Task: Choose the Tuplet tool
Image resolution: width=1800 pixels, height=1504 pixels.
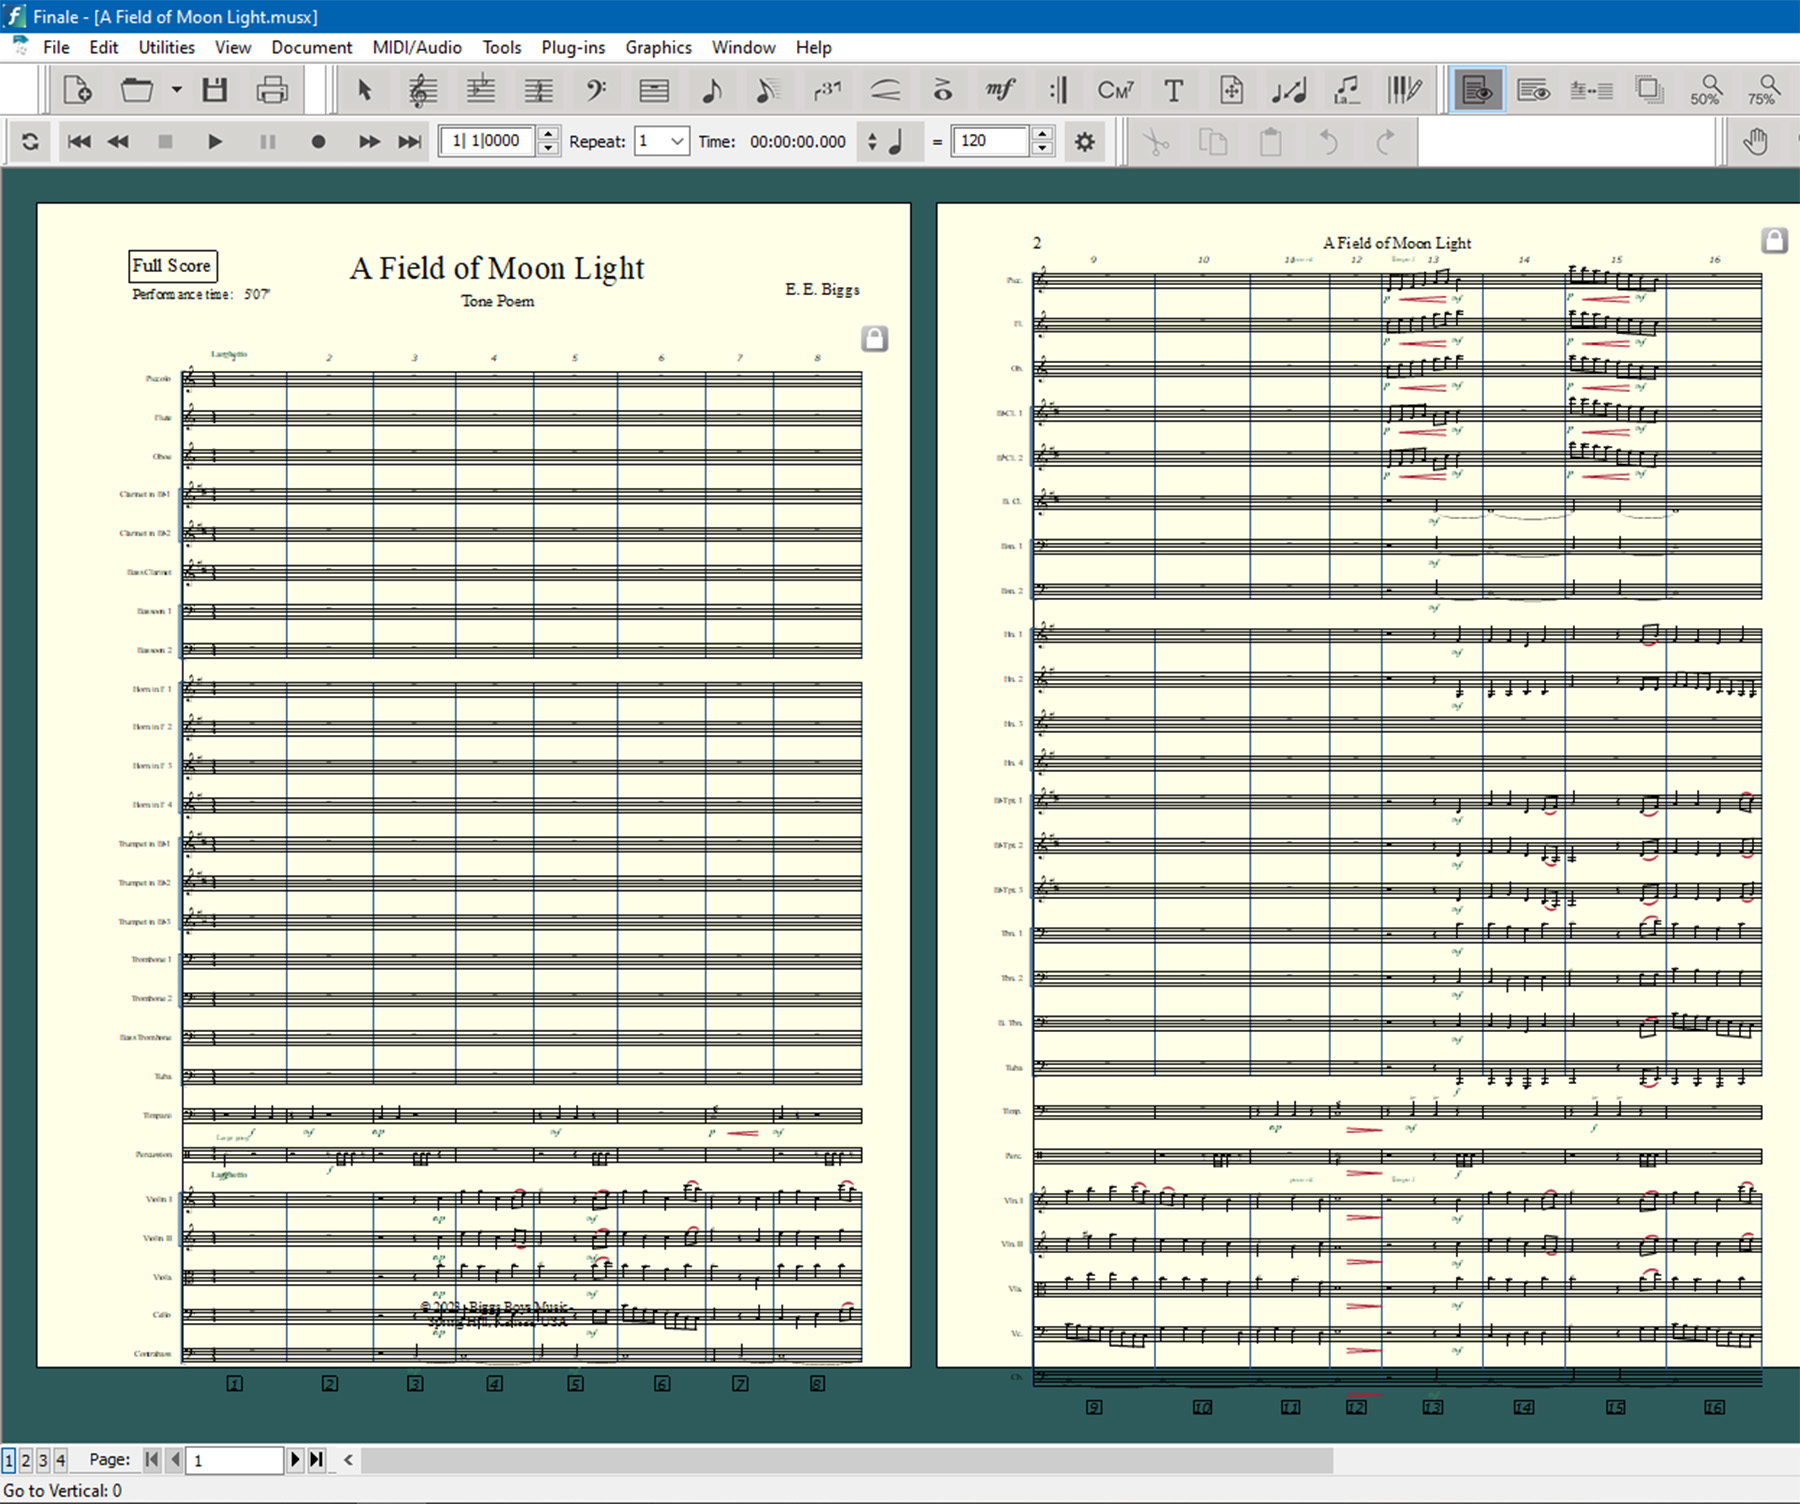Action: [827, 91]
